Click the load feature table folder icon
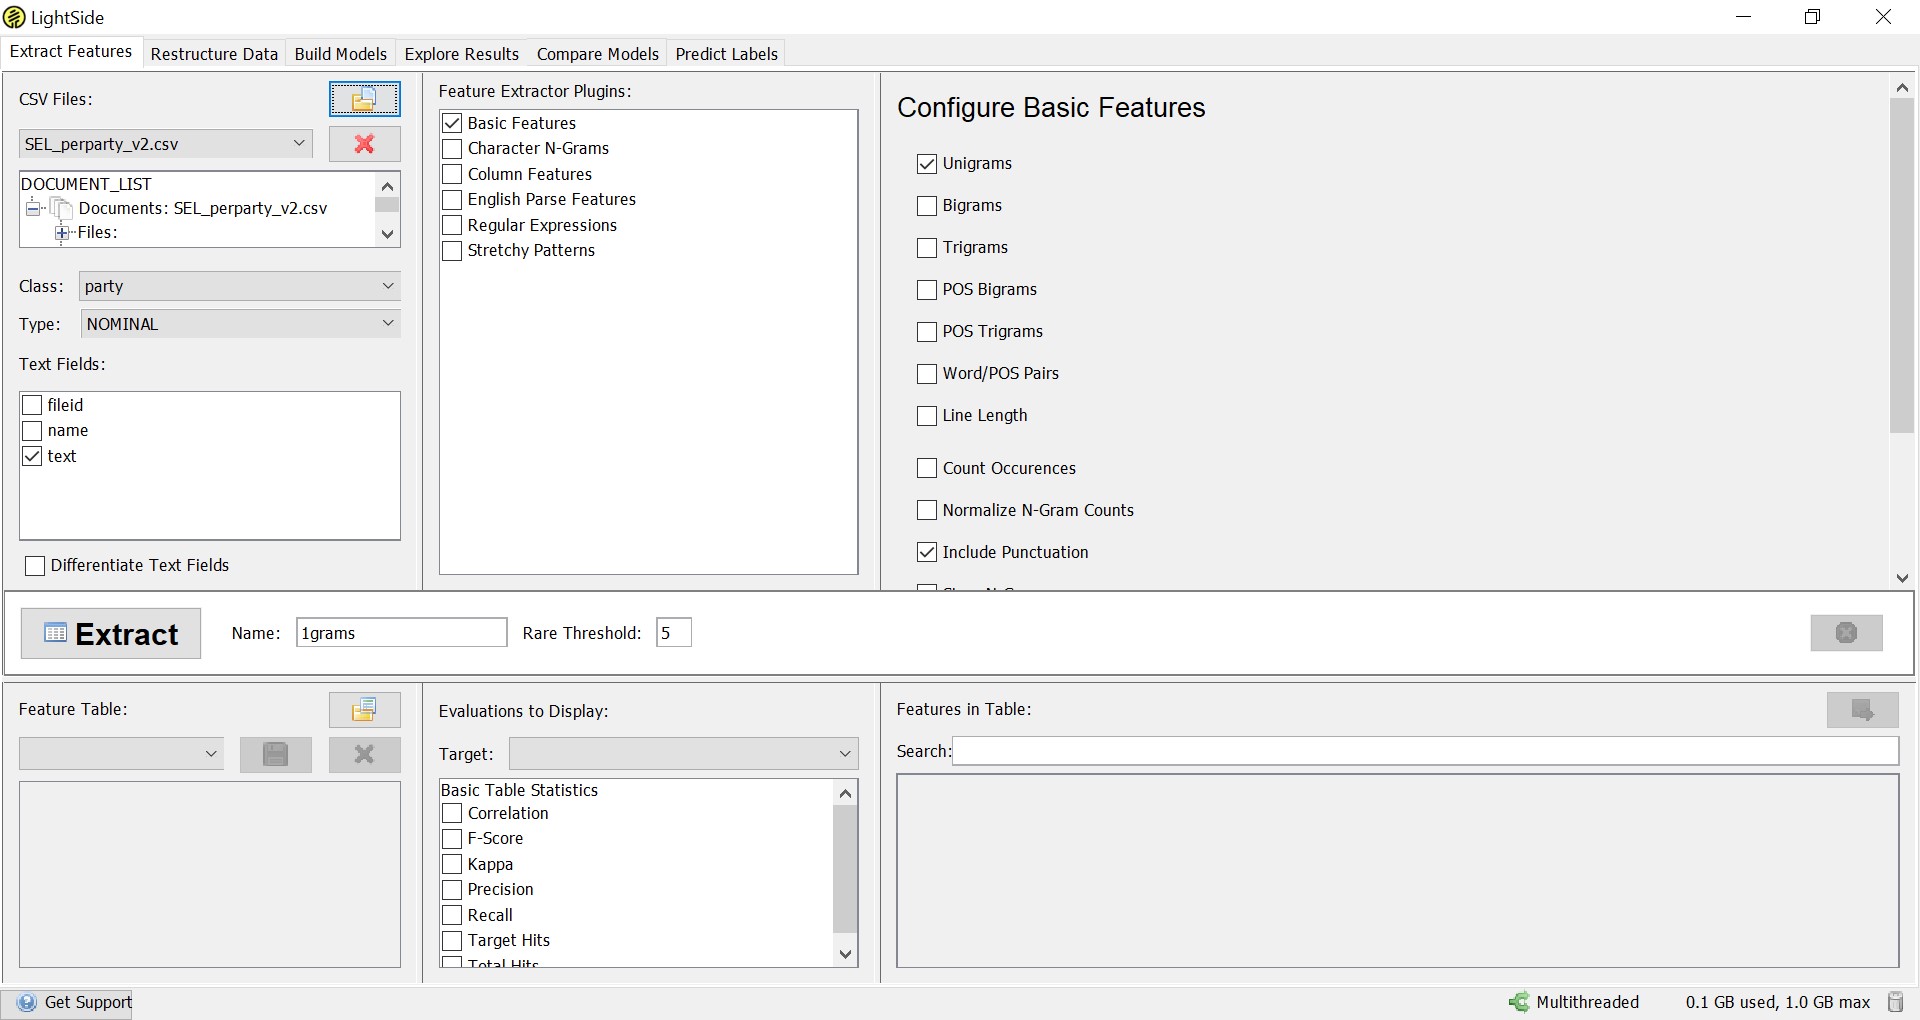Image resolution: width=1920 pixels, height=1020 pixels. click(x=364, y=710)
